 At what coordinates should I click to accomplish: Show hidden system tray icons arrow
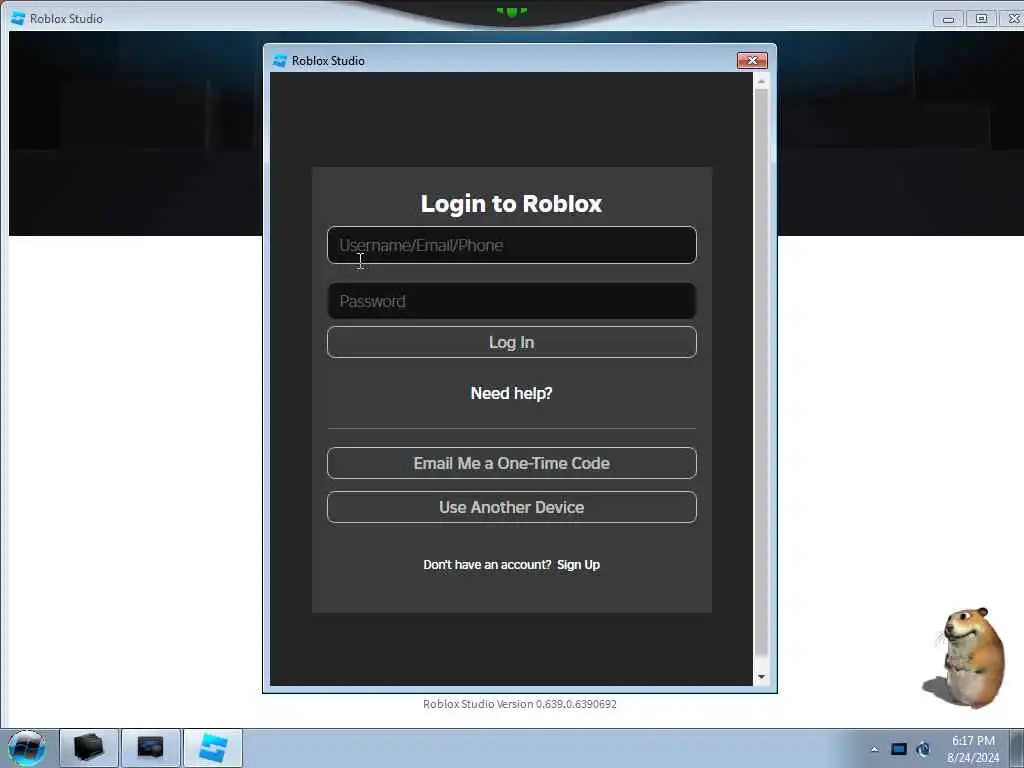(874, 749)
